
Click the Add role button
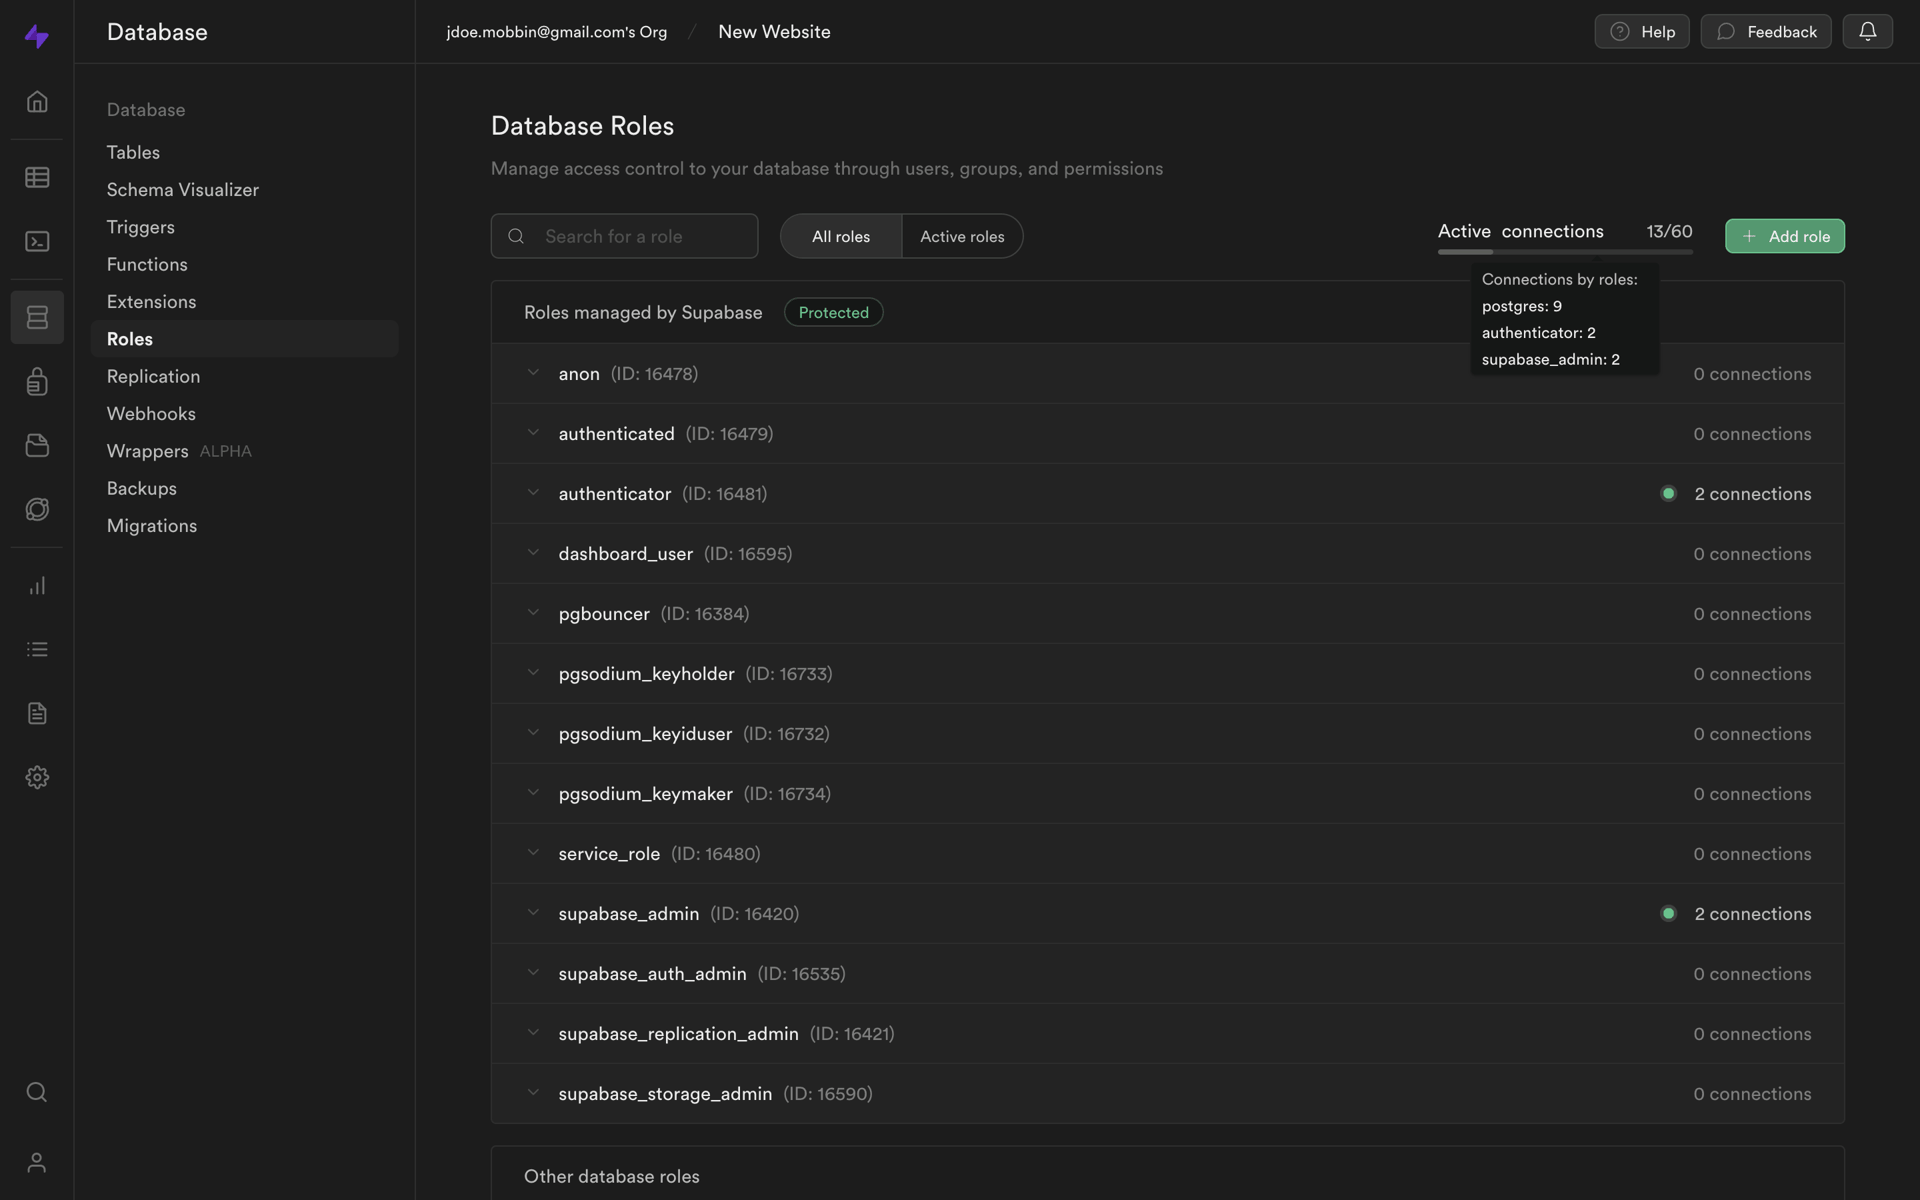coord(1784,236)
